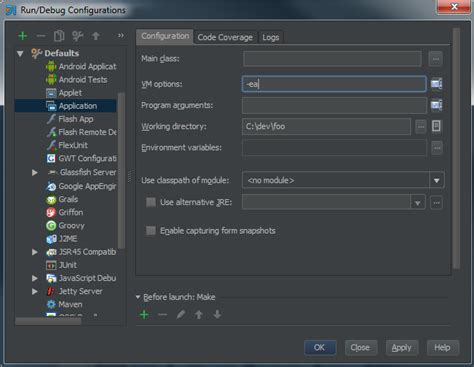Edit Environment variables with the ellipsis button

pyautogui.click(x=437, y=148)
